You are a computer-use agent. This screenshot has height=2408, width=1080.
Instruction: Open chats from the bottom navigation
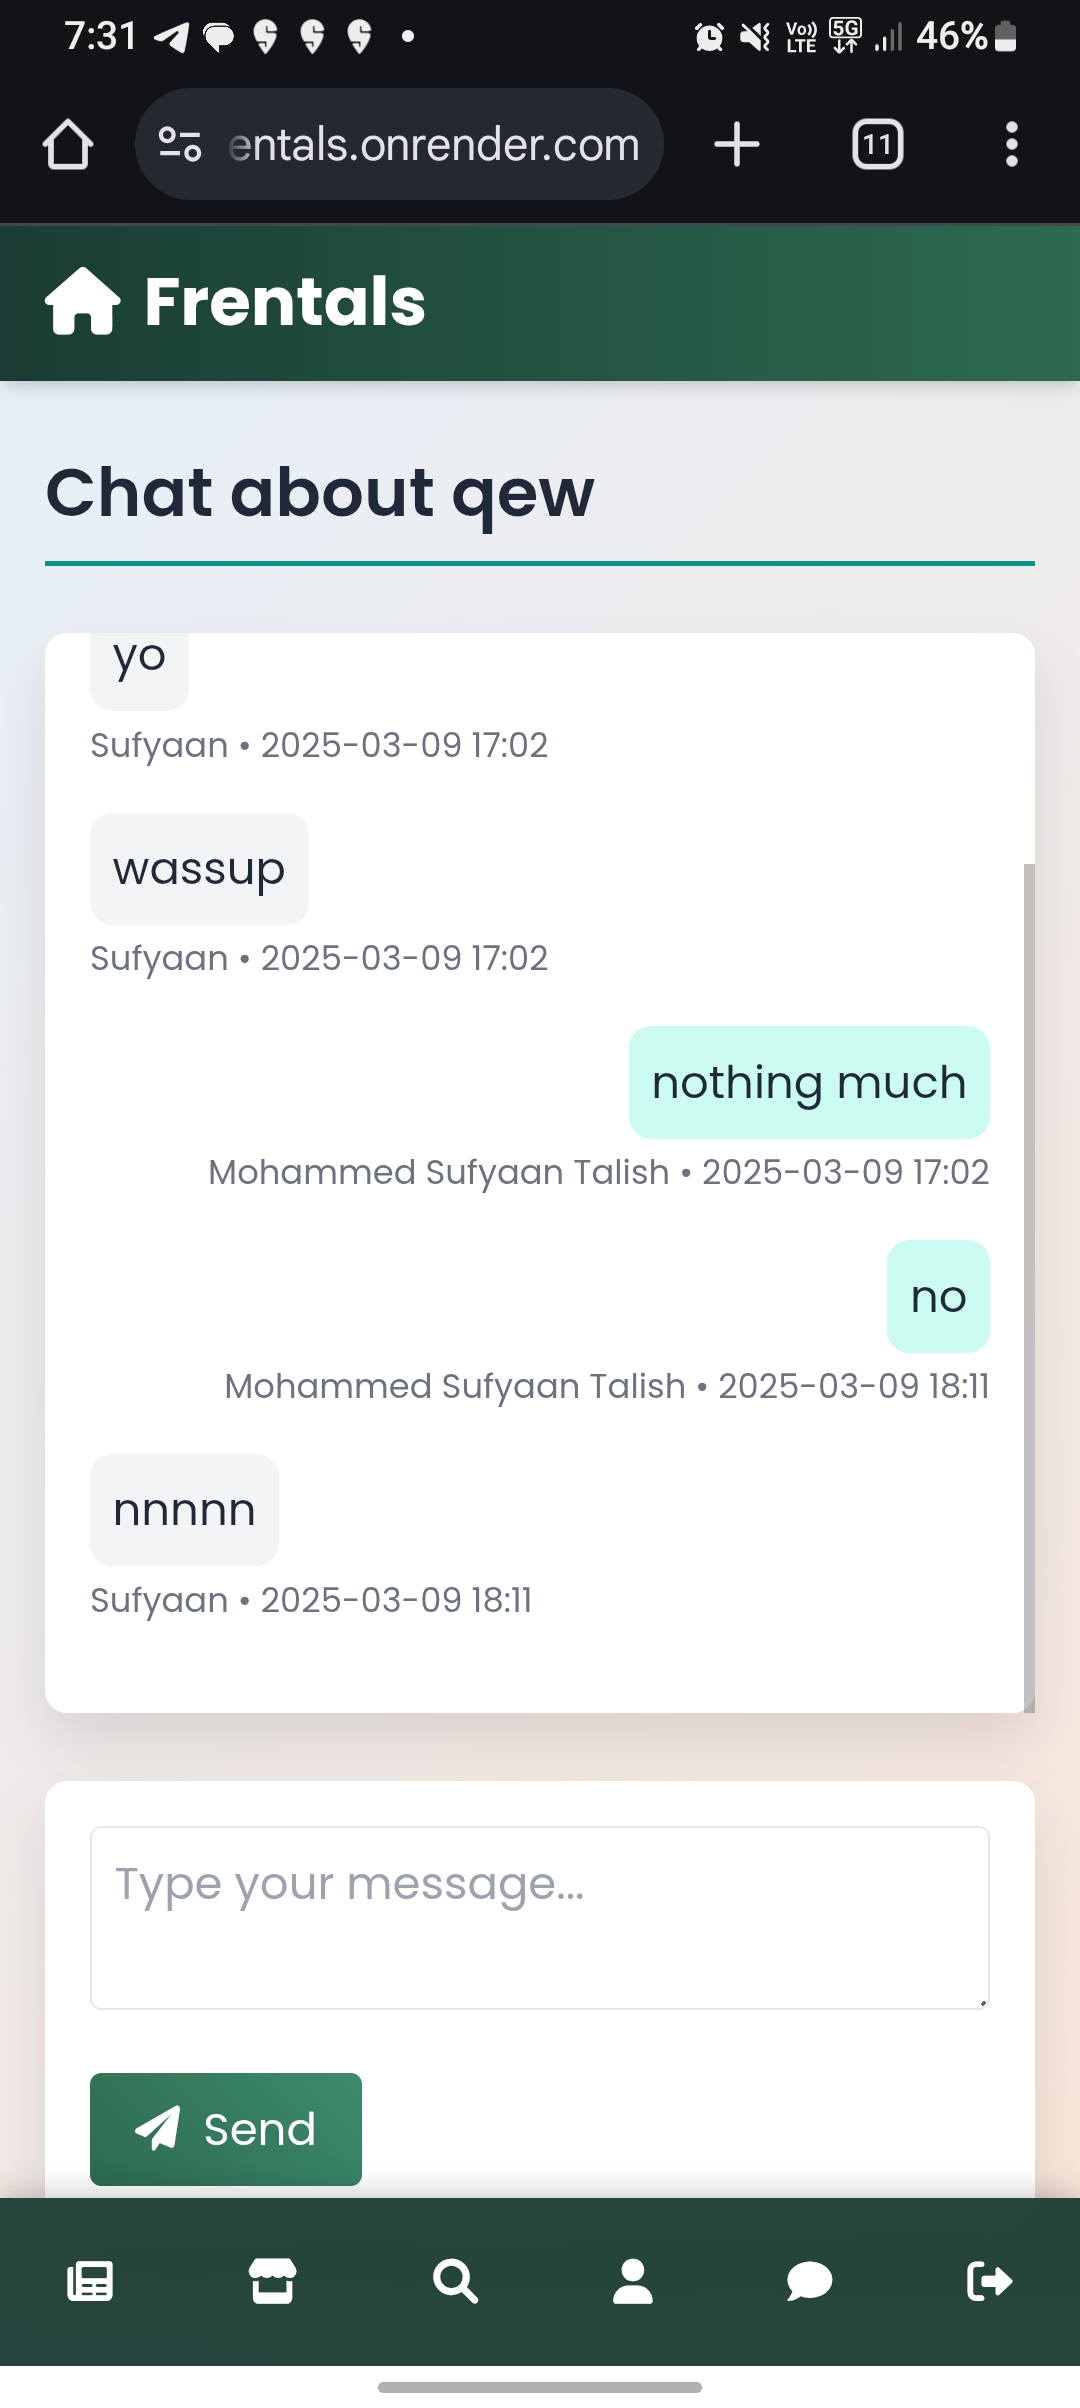click(809, 2282)
